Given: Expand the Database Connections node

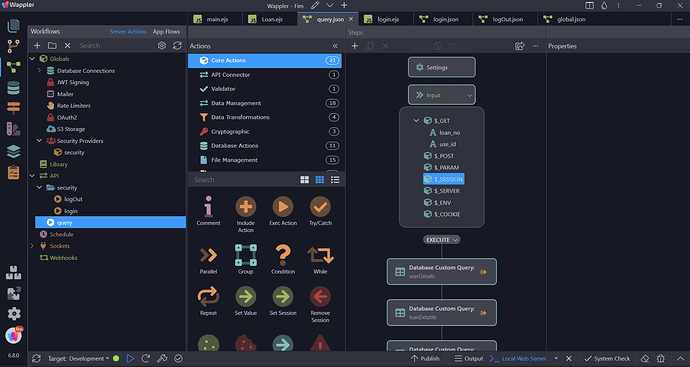Looking at the screenshot, I should point(39,70).
